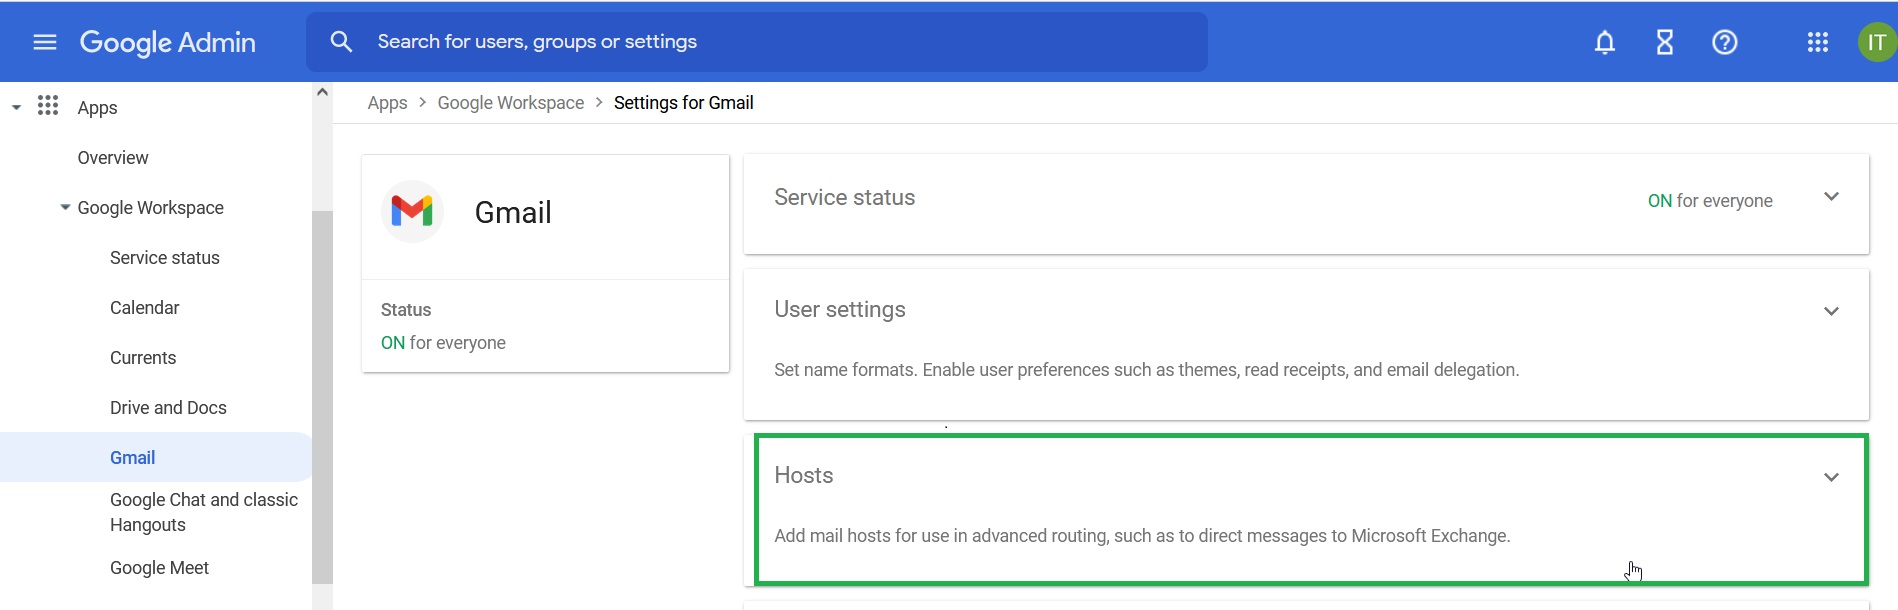Open the notifications bell
Screen dimensions: 1898x610
point(1605,42)
